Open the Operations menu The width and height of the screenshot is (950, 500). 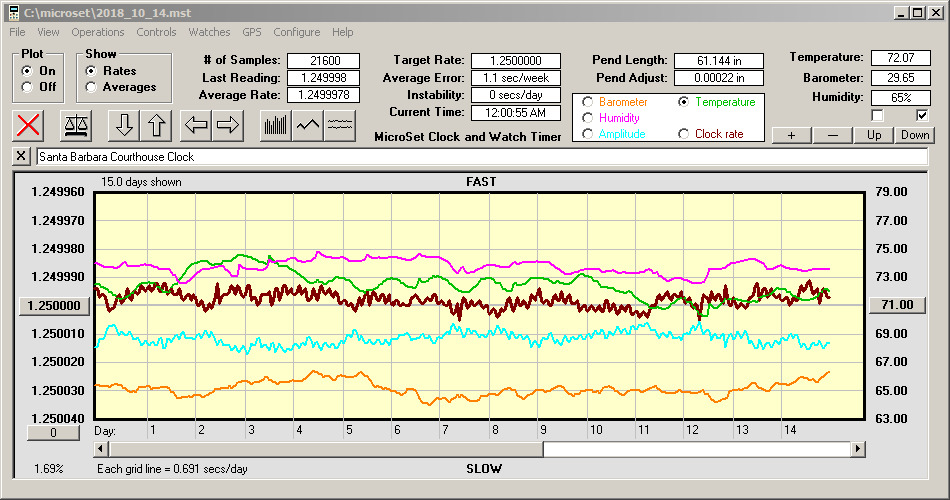pyautogui.click(x=98, y=32)
